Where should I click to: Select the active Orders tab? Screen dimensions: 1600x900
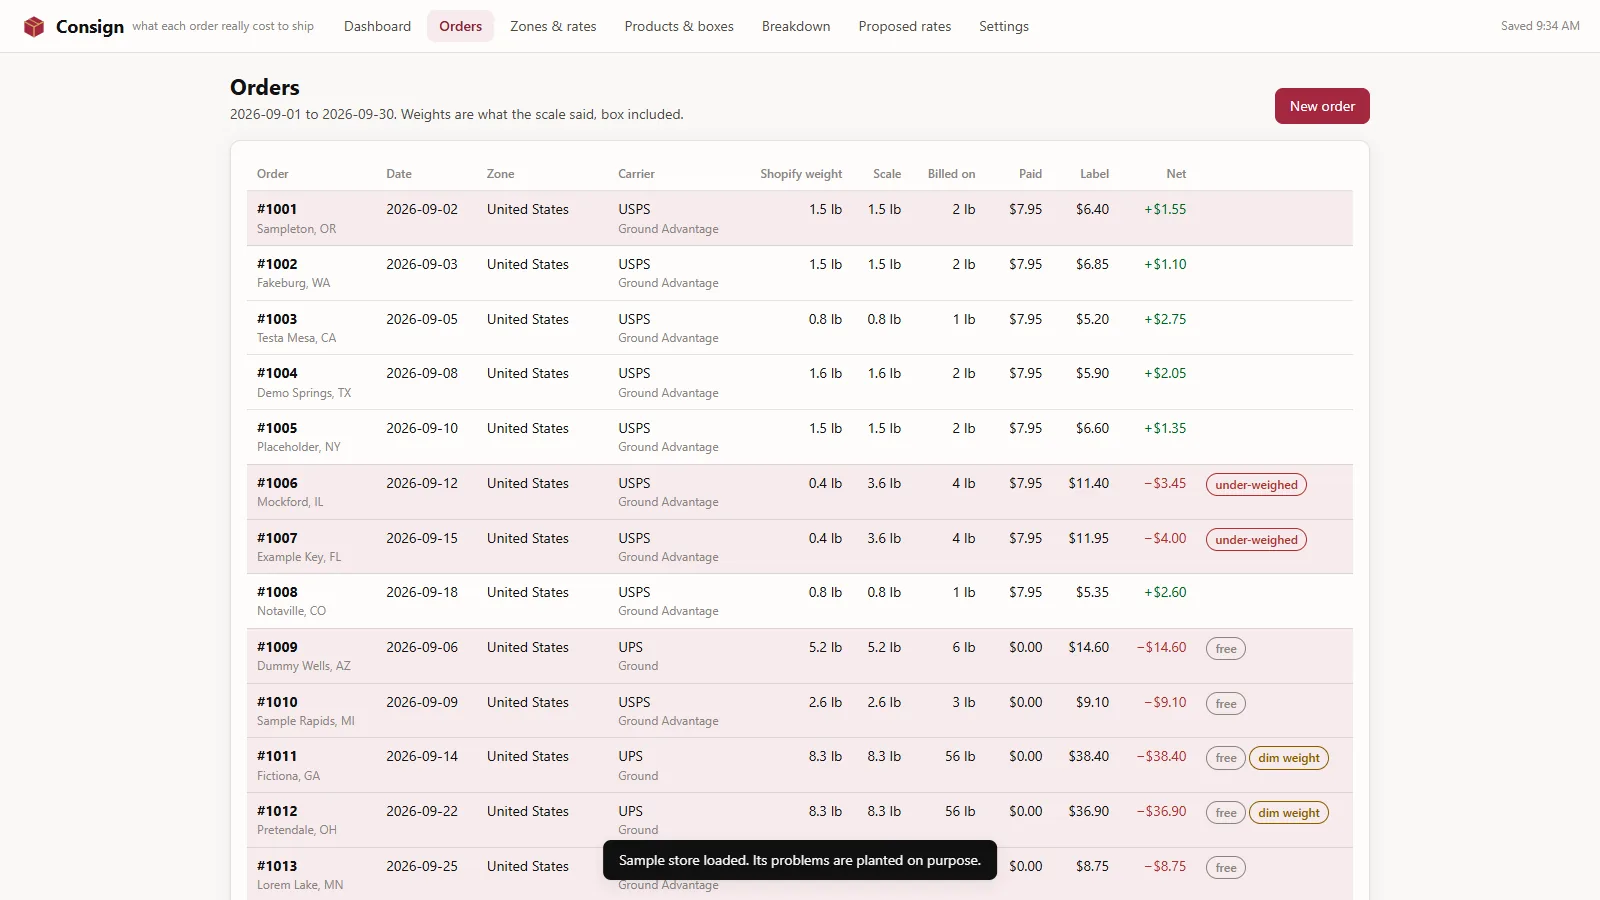click(460, 26)
